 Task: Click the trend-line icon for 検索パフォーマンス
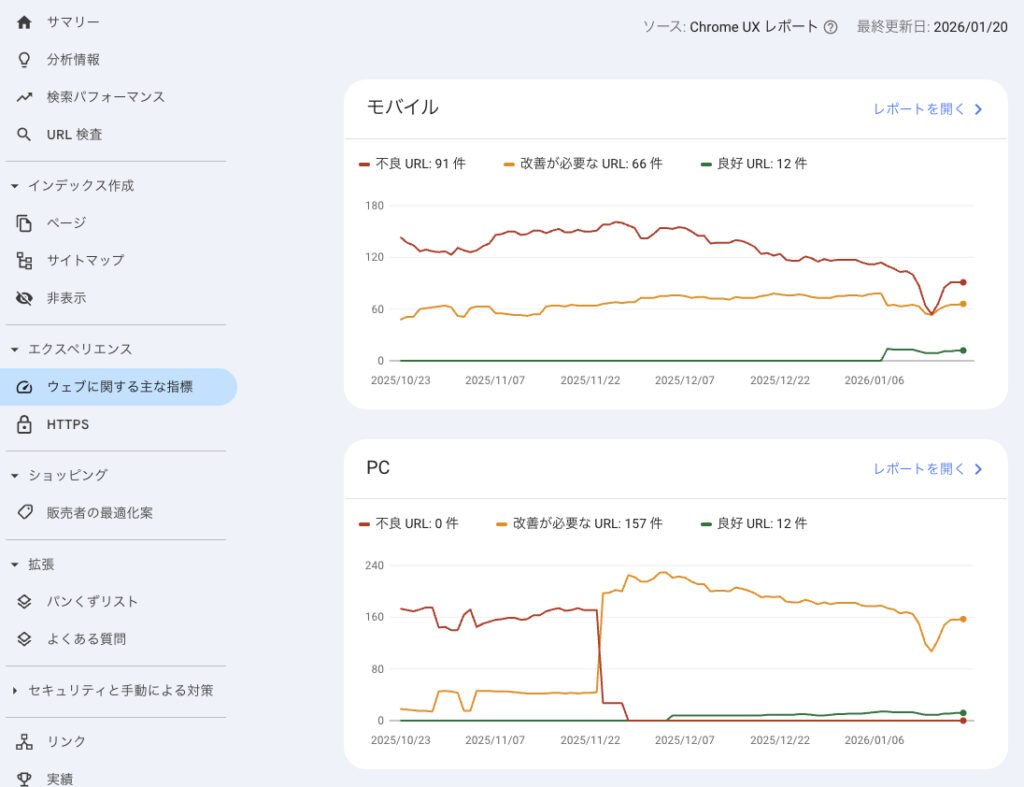(25, 97)
